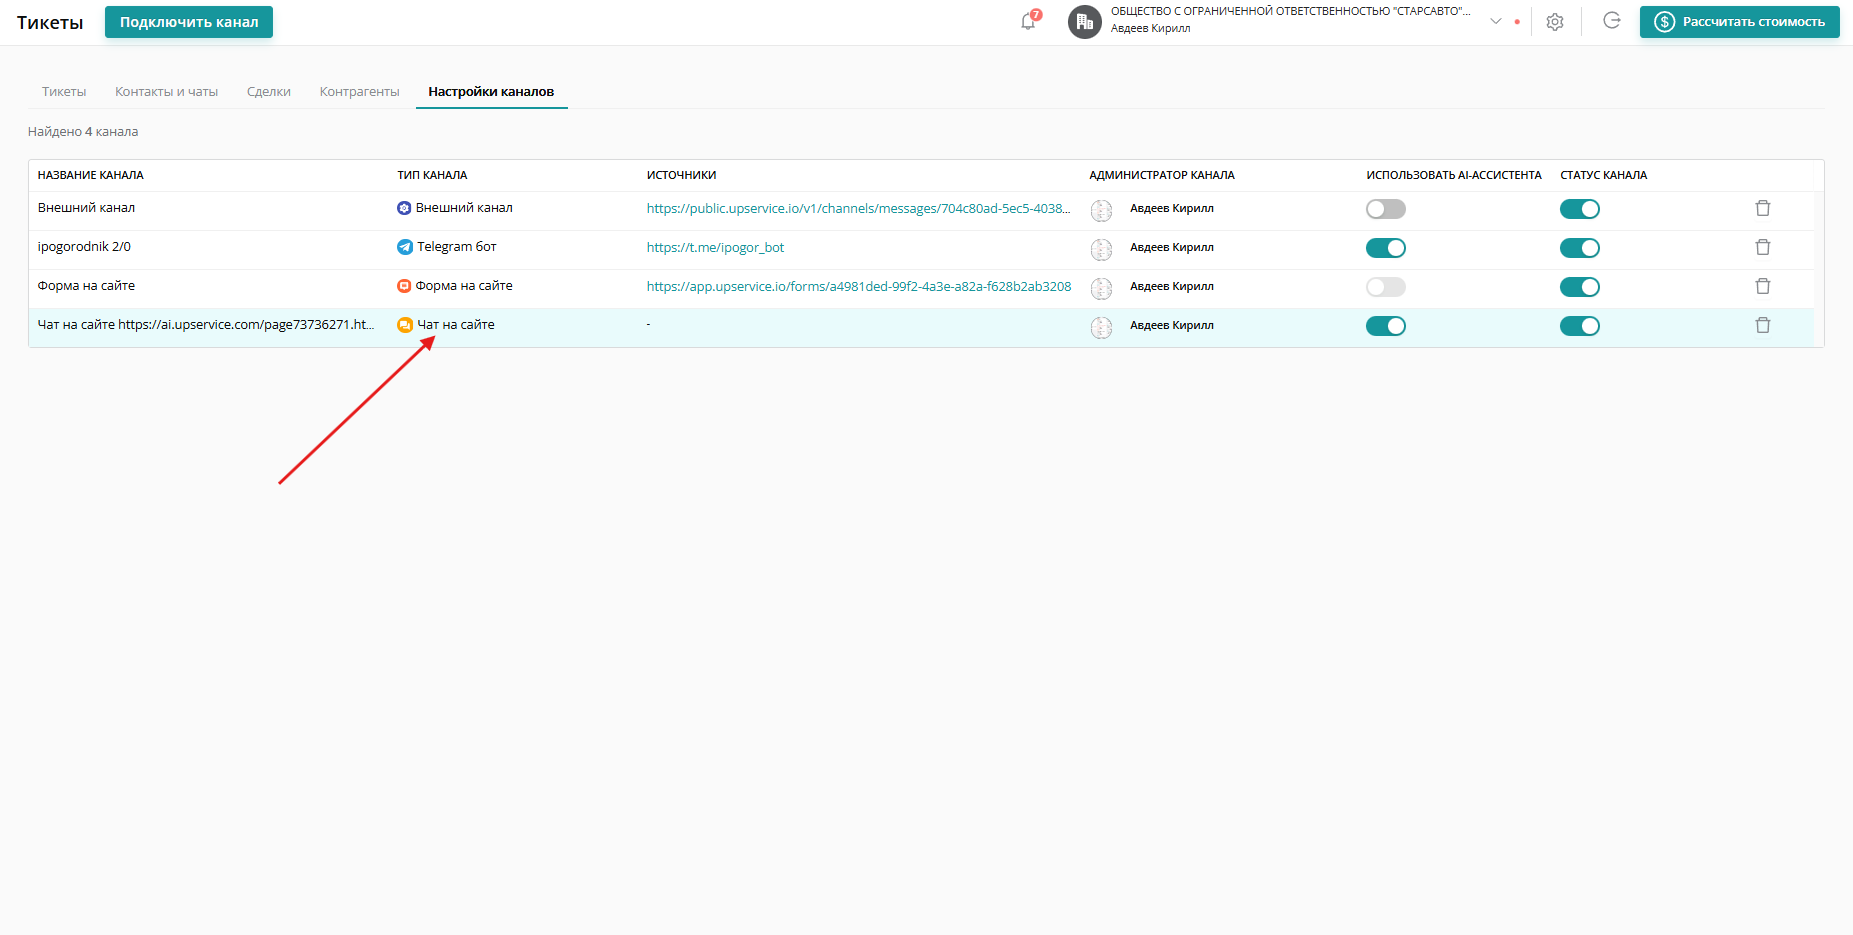Click the Чат на сайте type icon
This screenshot has width=1853, height=935.
click(404, 325)
